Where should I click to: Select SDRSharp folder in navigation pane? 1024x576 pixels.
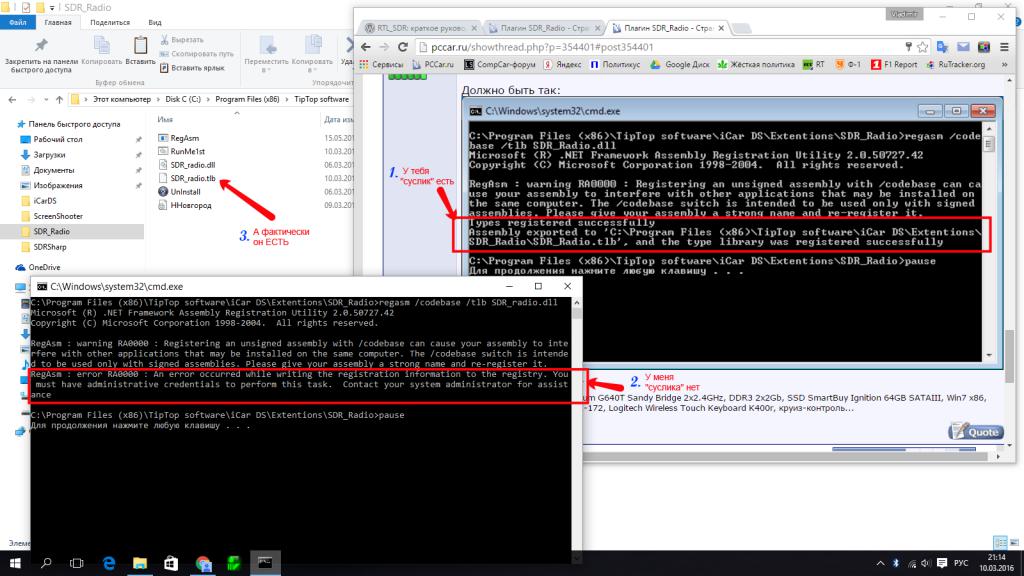point(51,245)
